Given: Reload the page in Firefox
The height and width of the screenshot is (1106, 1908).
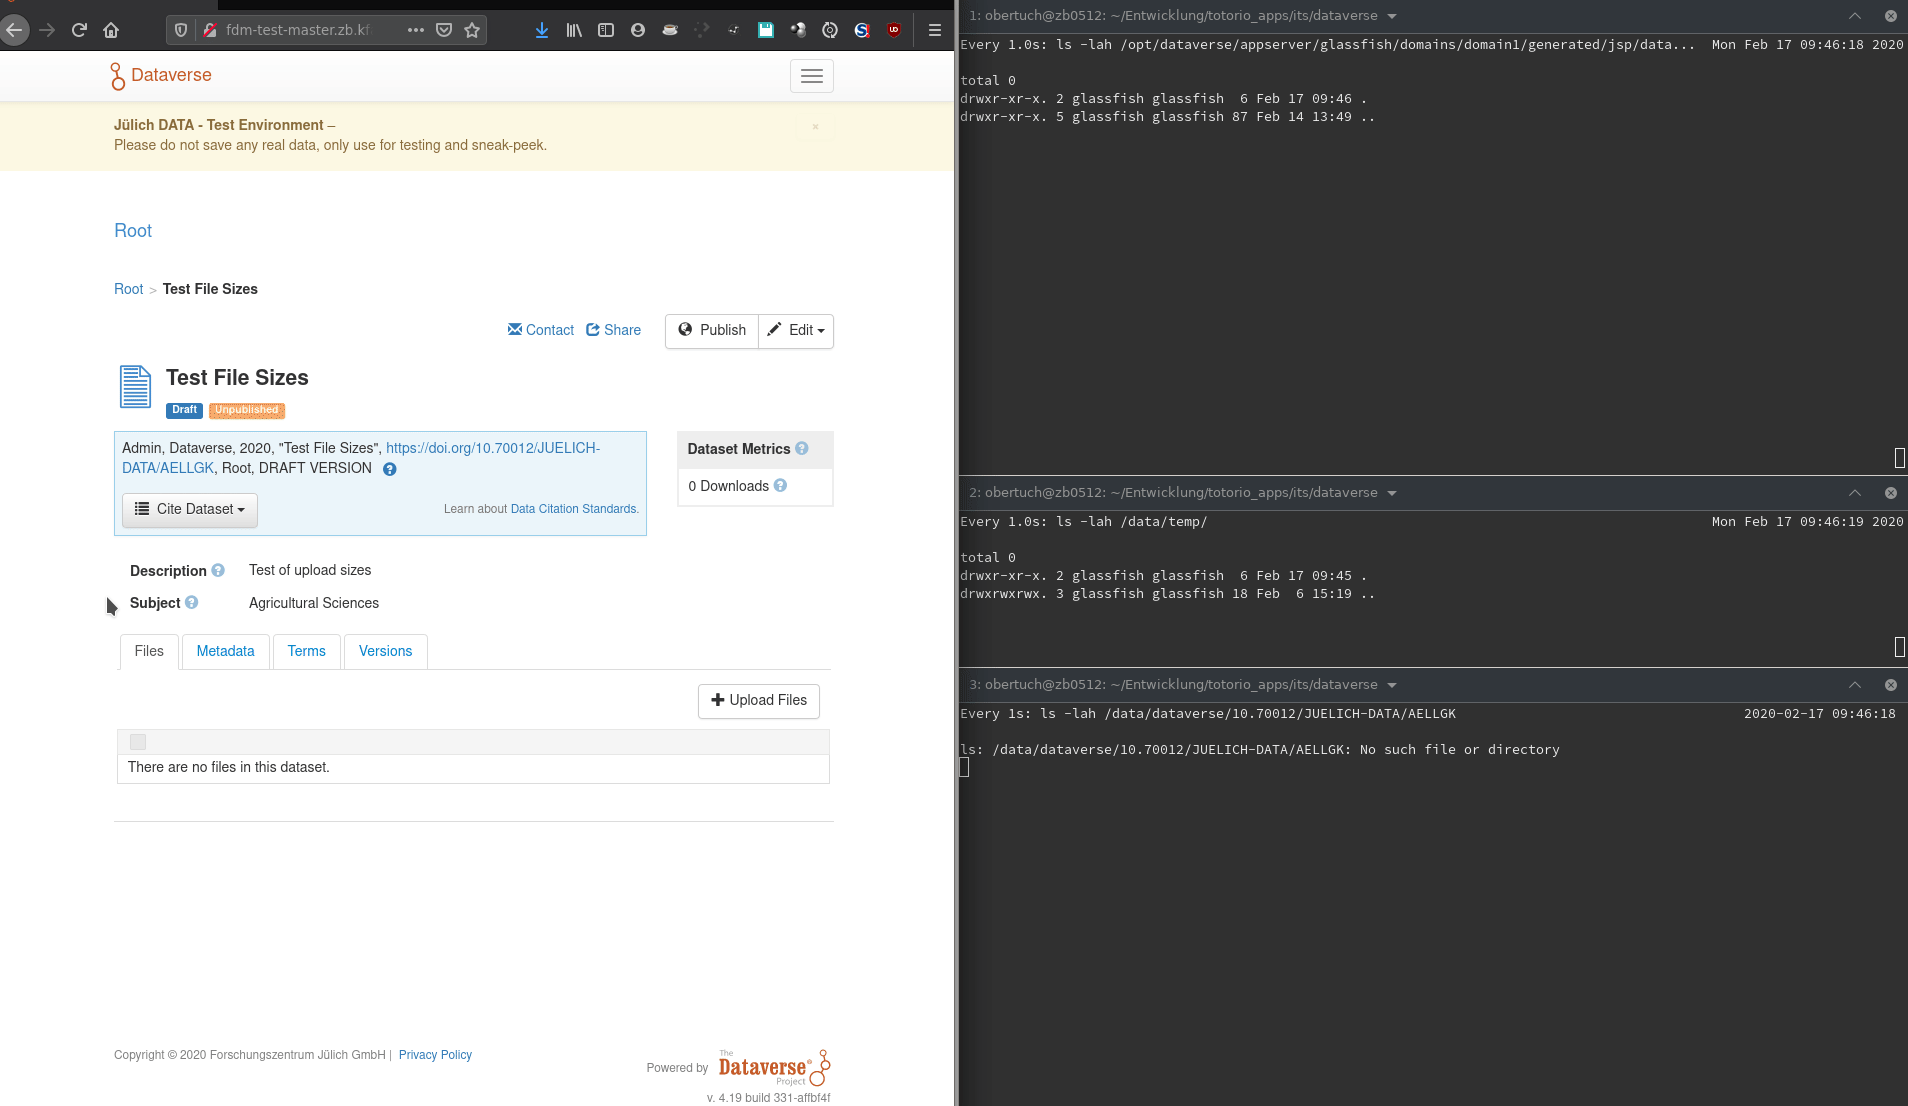Looking at the screenshot, I should [79, 30].
